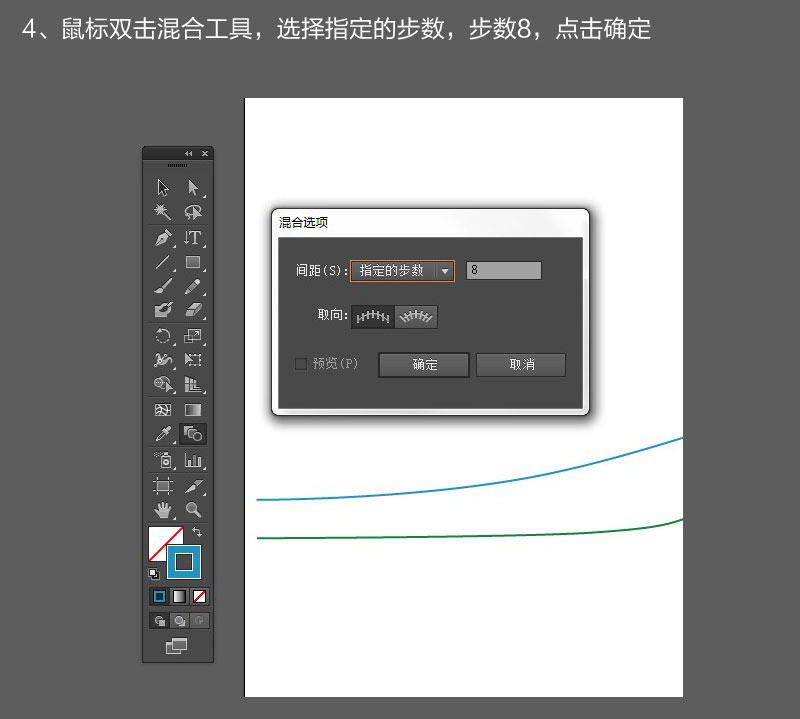Switch to Draw Normal mode
800x719 pixels.
pyautogui.click(x=159, y=621)
